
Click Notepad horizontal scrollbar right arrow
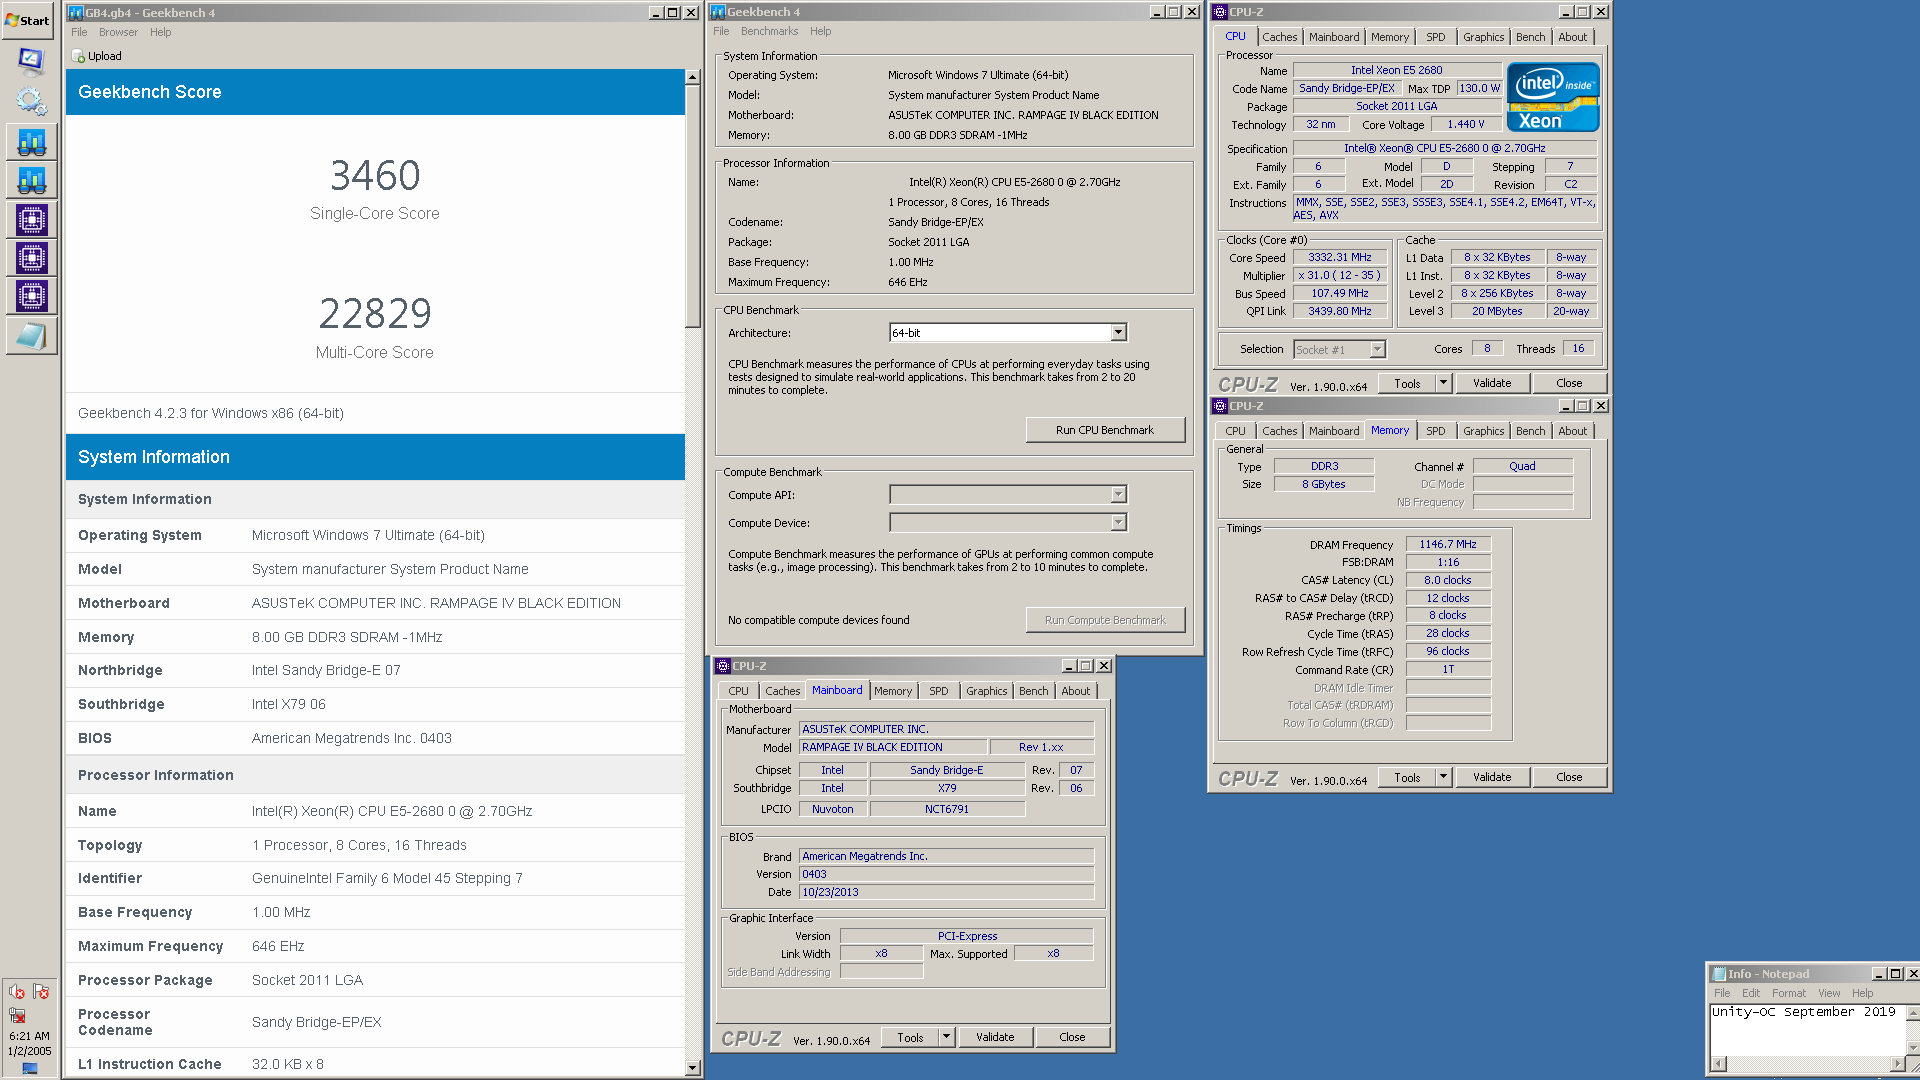point(1897,1064)
